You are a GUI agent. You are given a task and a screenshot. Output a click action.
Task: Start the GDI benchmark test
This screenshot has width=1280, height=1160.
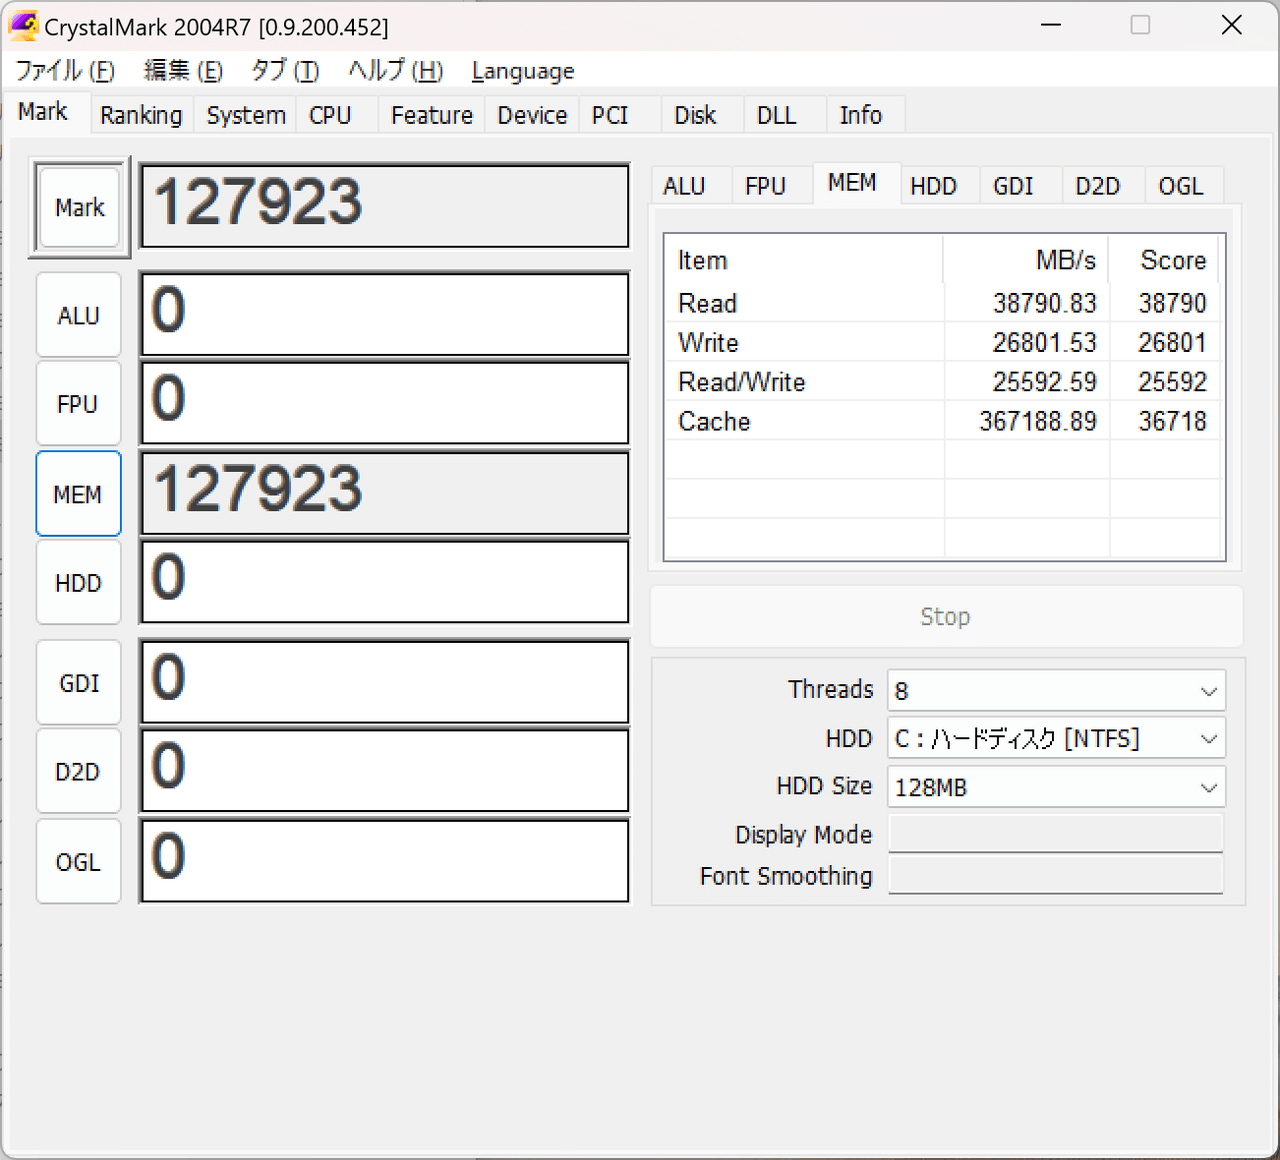point(79,683)
